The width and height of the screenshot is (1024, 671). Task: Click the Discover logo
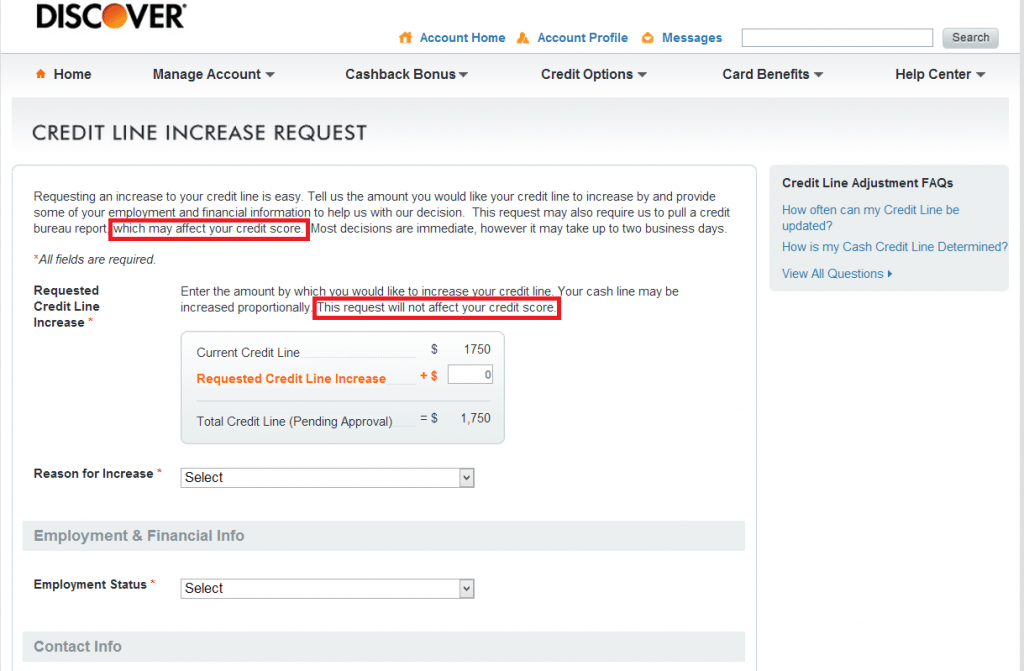pyautogui.click(x=110, y=16)
